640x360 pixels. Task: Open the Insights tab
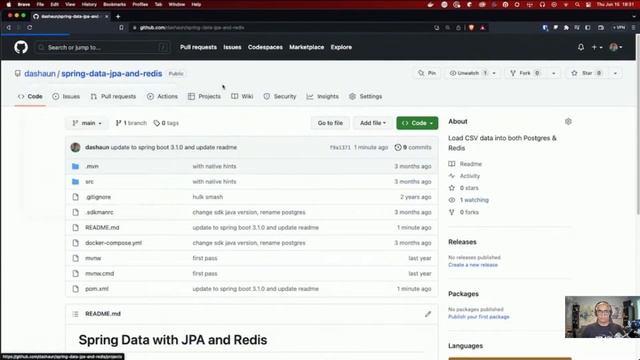click(x=322, y=96)
